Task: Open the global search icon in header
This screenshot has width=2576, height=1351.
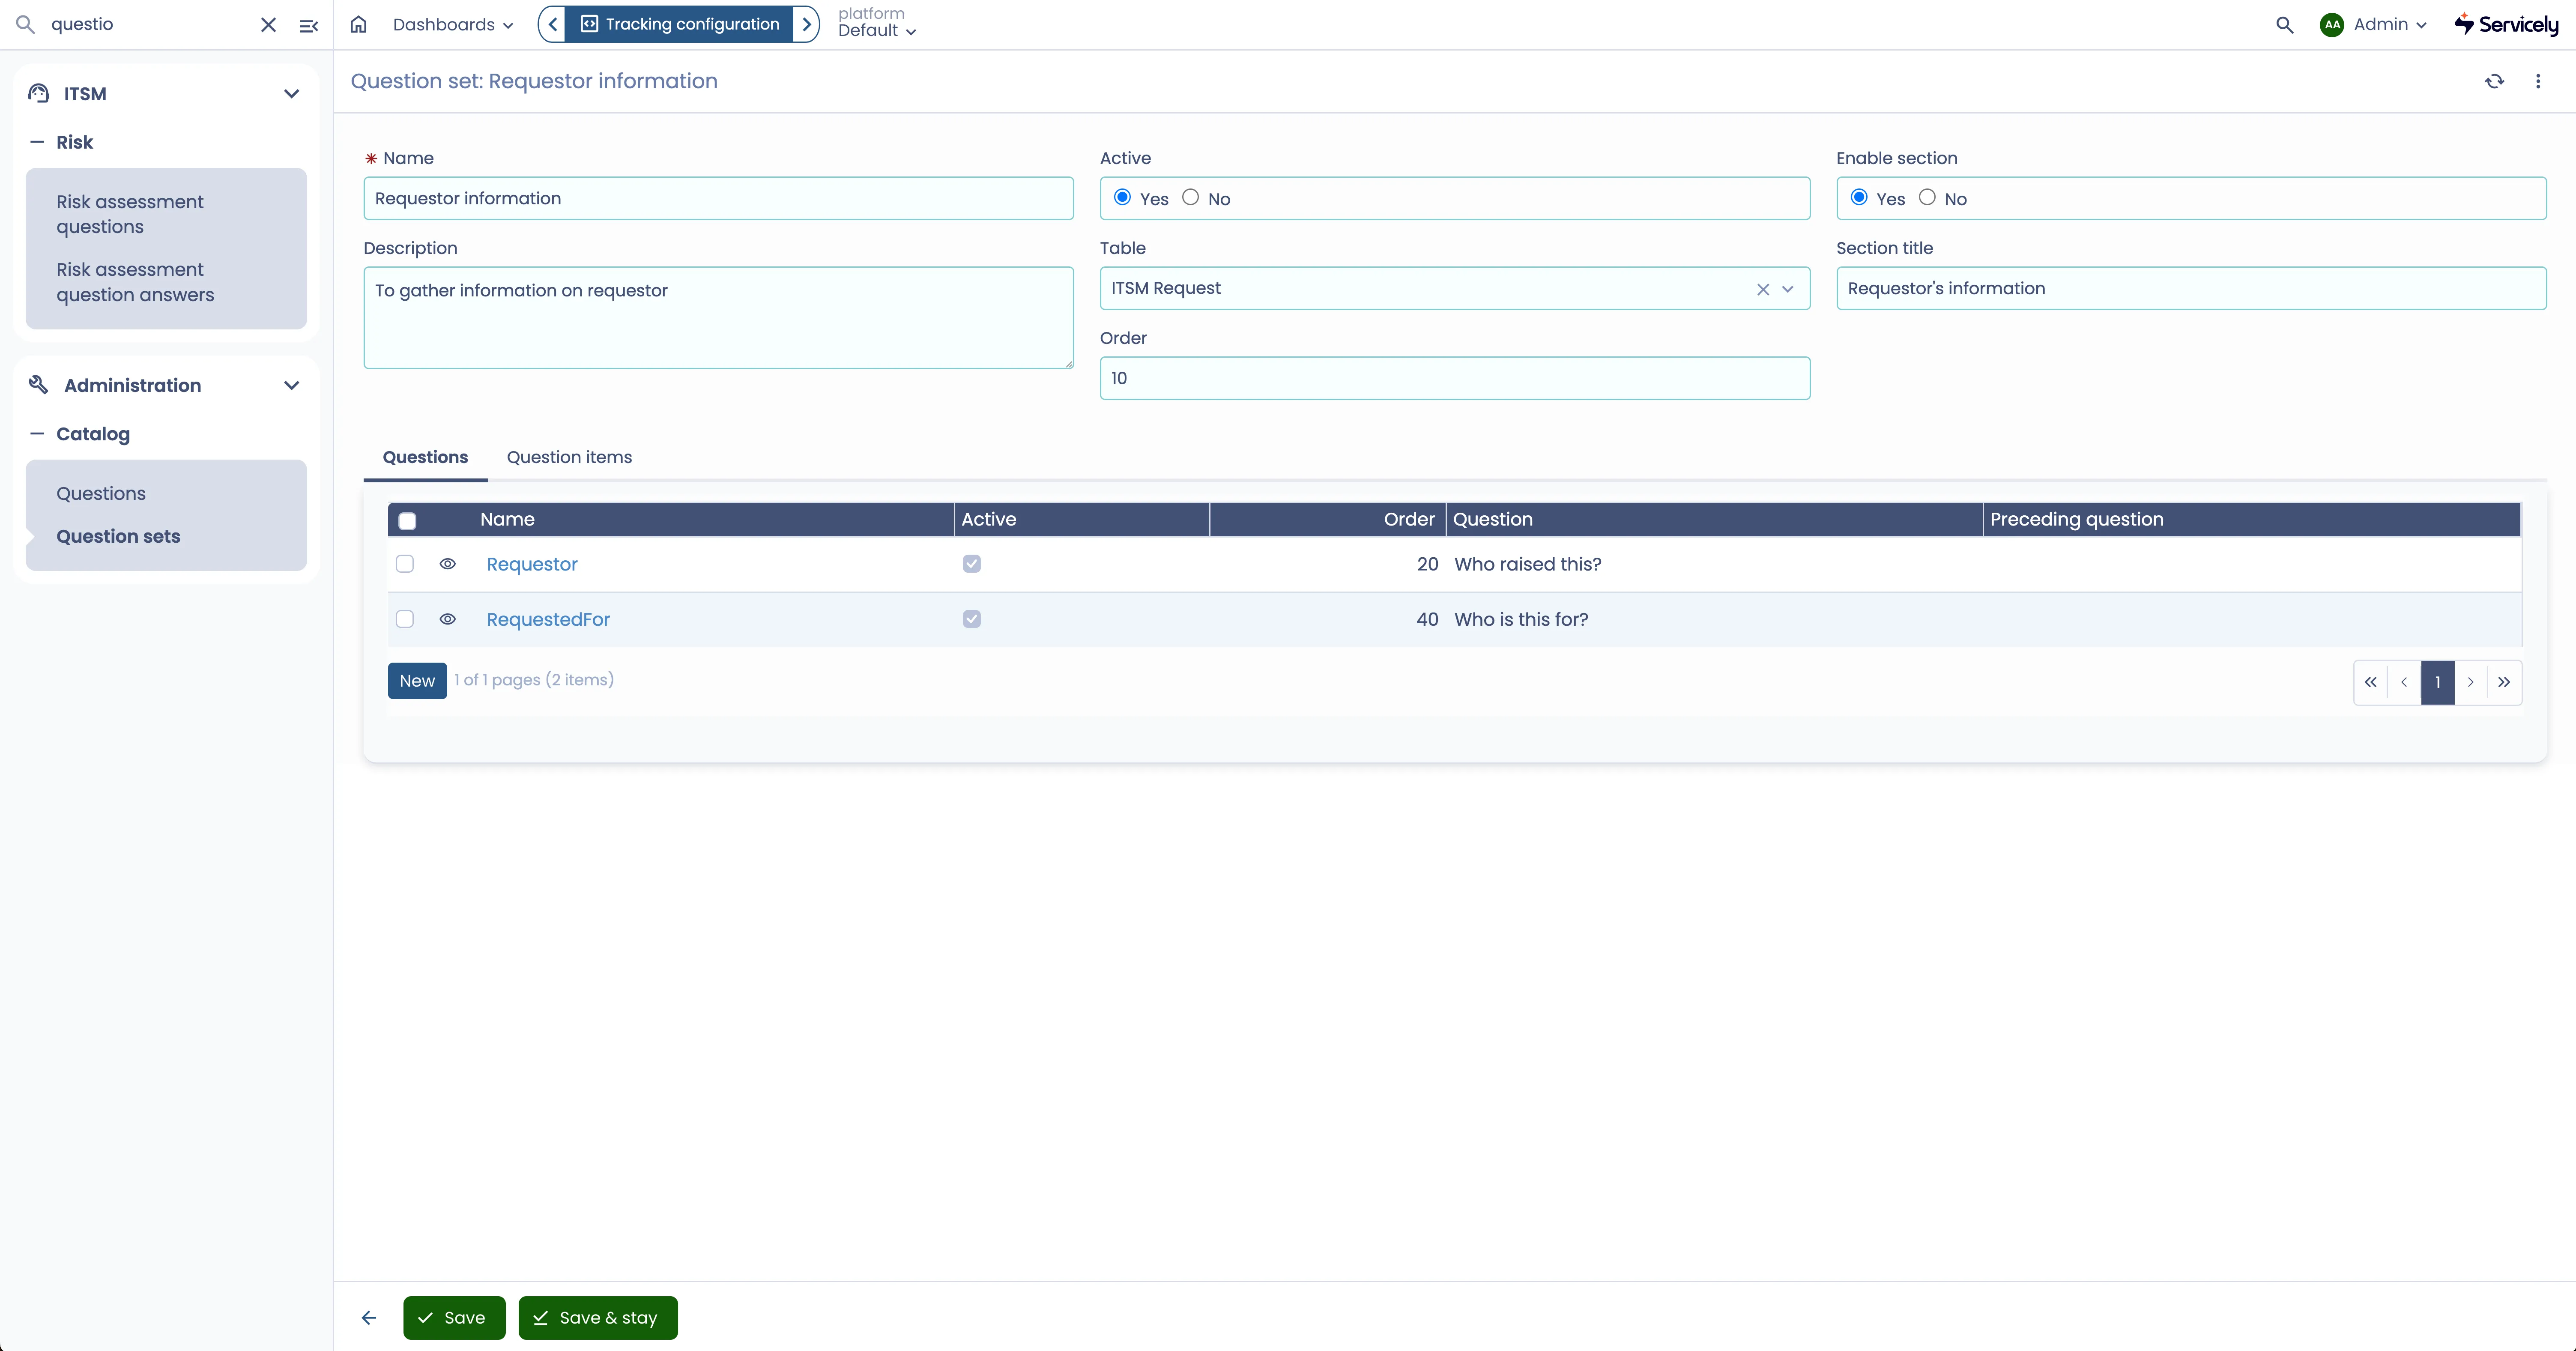Action: coord(2285,25)
